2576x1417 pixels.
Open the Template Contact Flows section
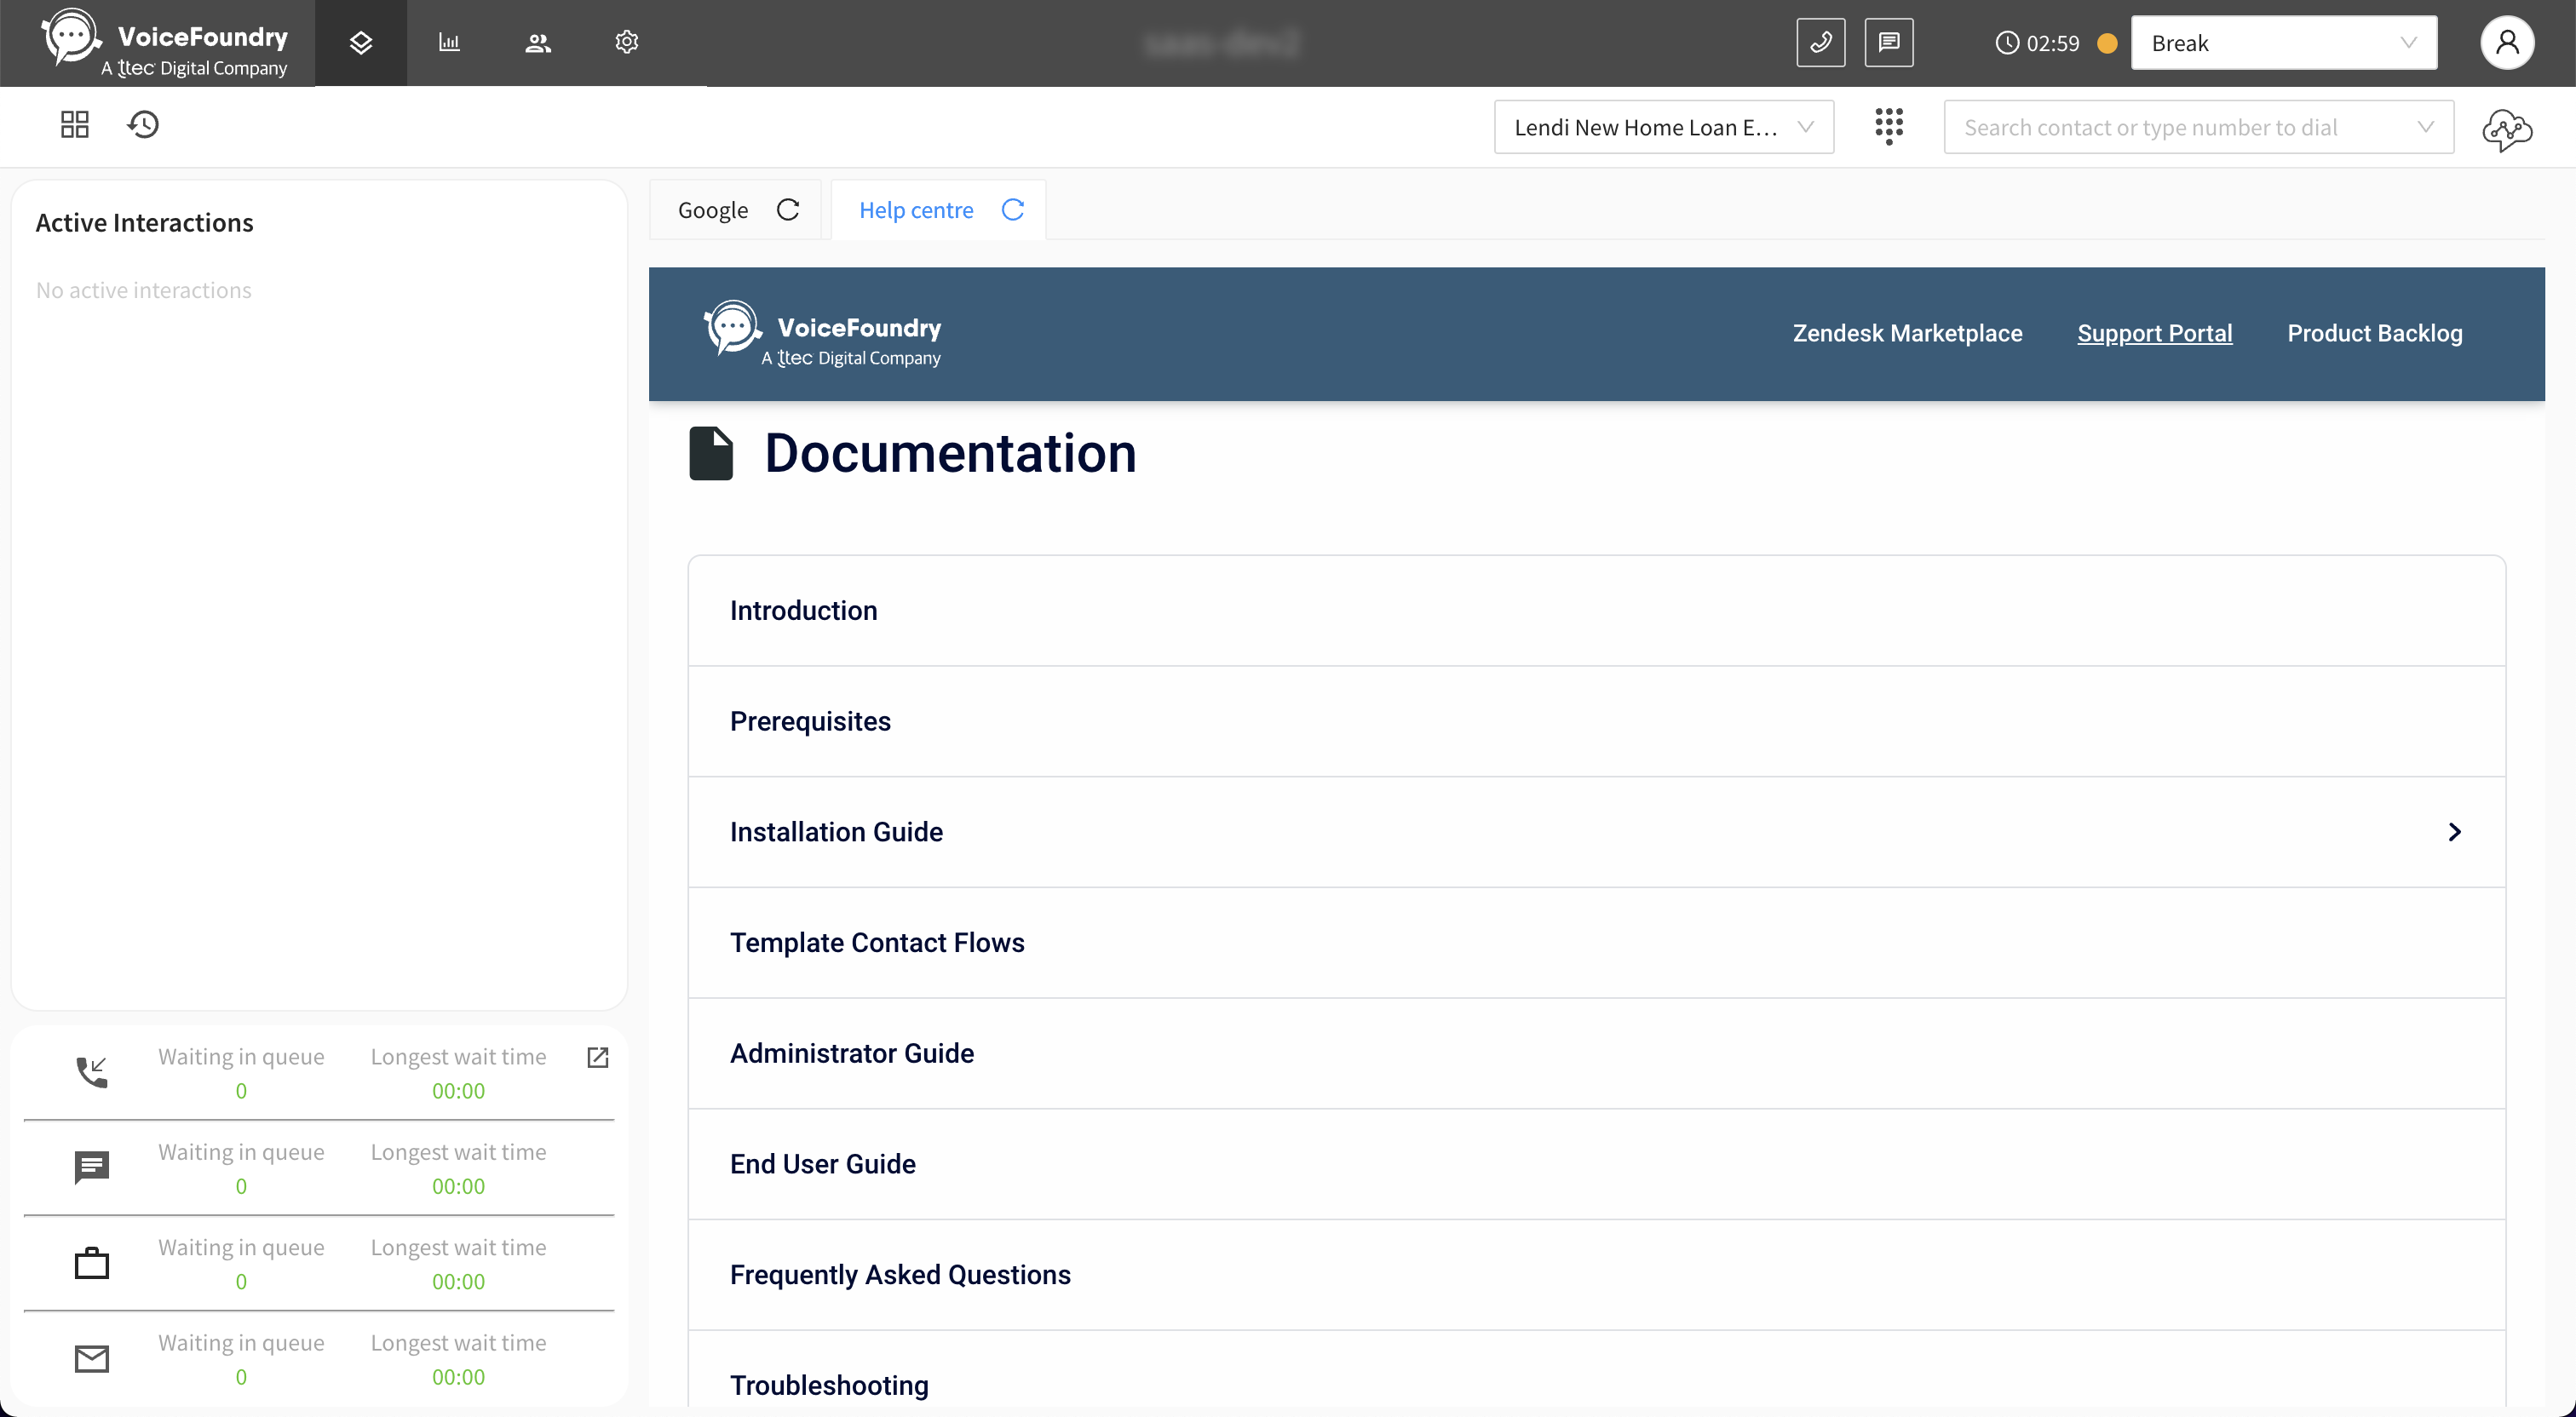pos(1597,943)
